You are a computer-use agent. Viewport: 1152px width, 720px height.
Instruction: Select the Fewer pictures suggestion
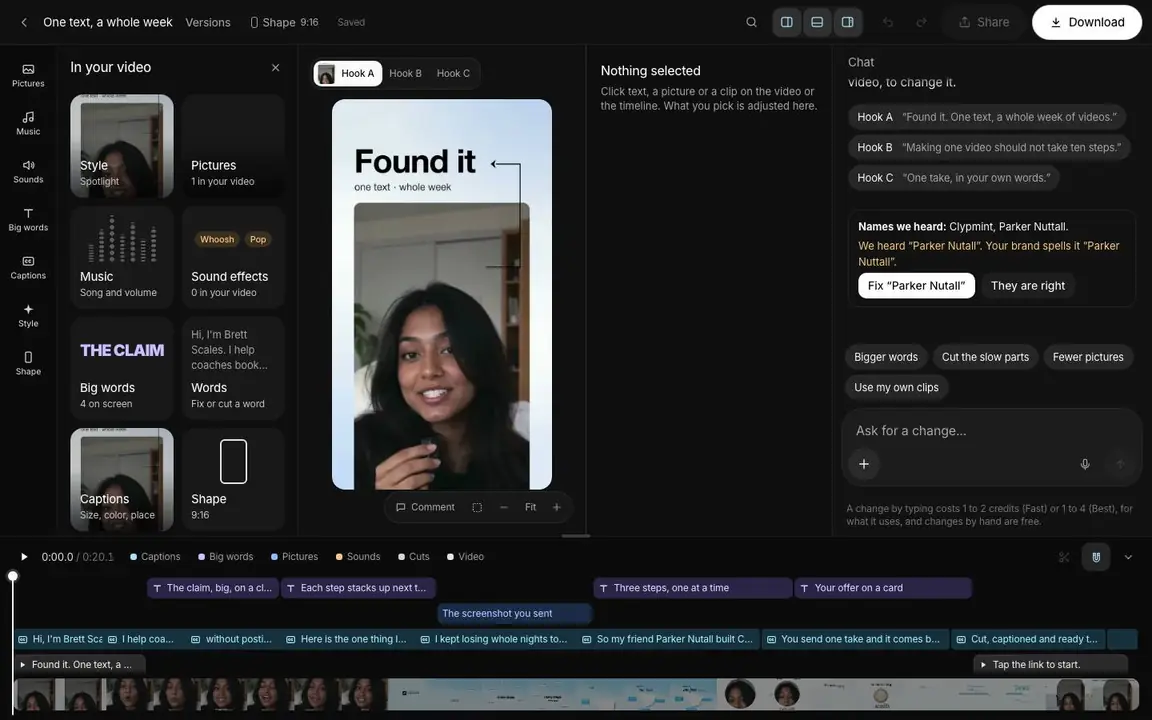[1088, 357]
